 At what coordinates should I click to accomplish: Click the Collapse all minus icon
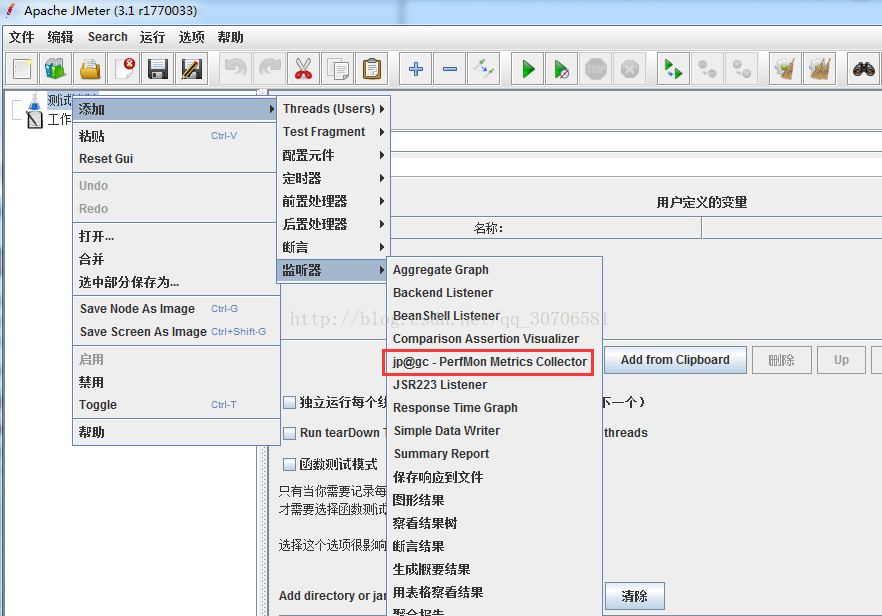point(449,69)
